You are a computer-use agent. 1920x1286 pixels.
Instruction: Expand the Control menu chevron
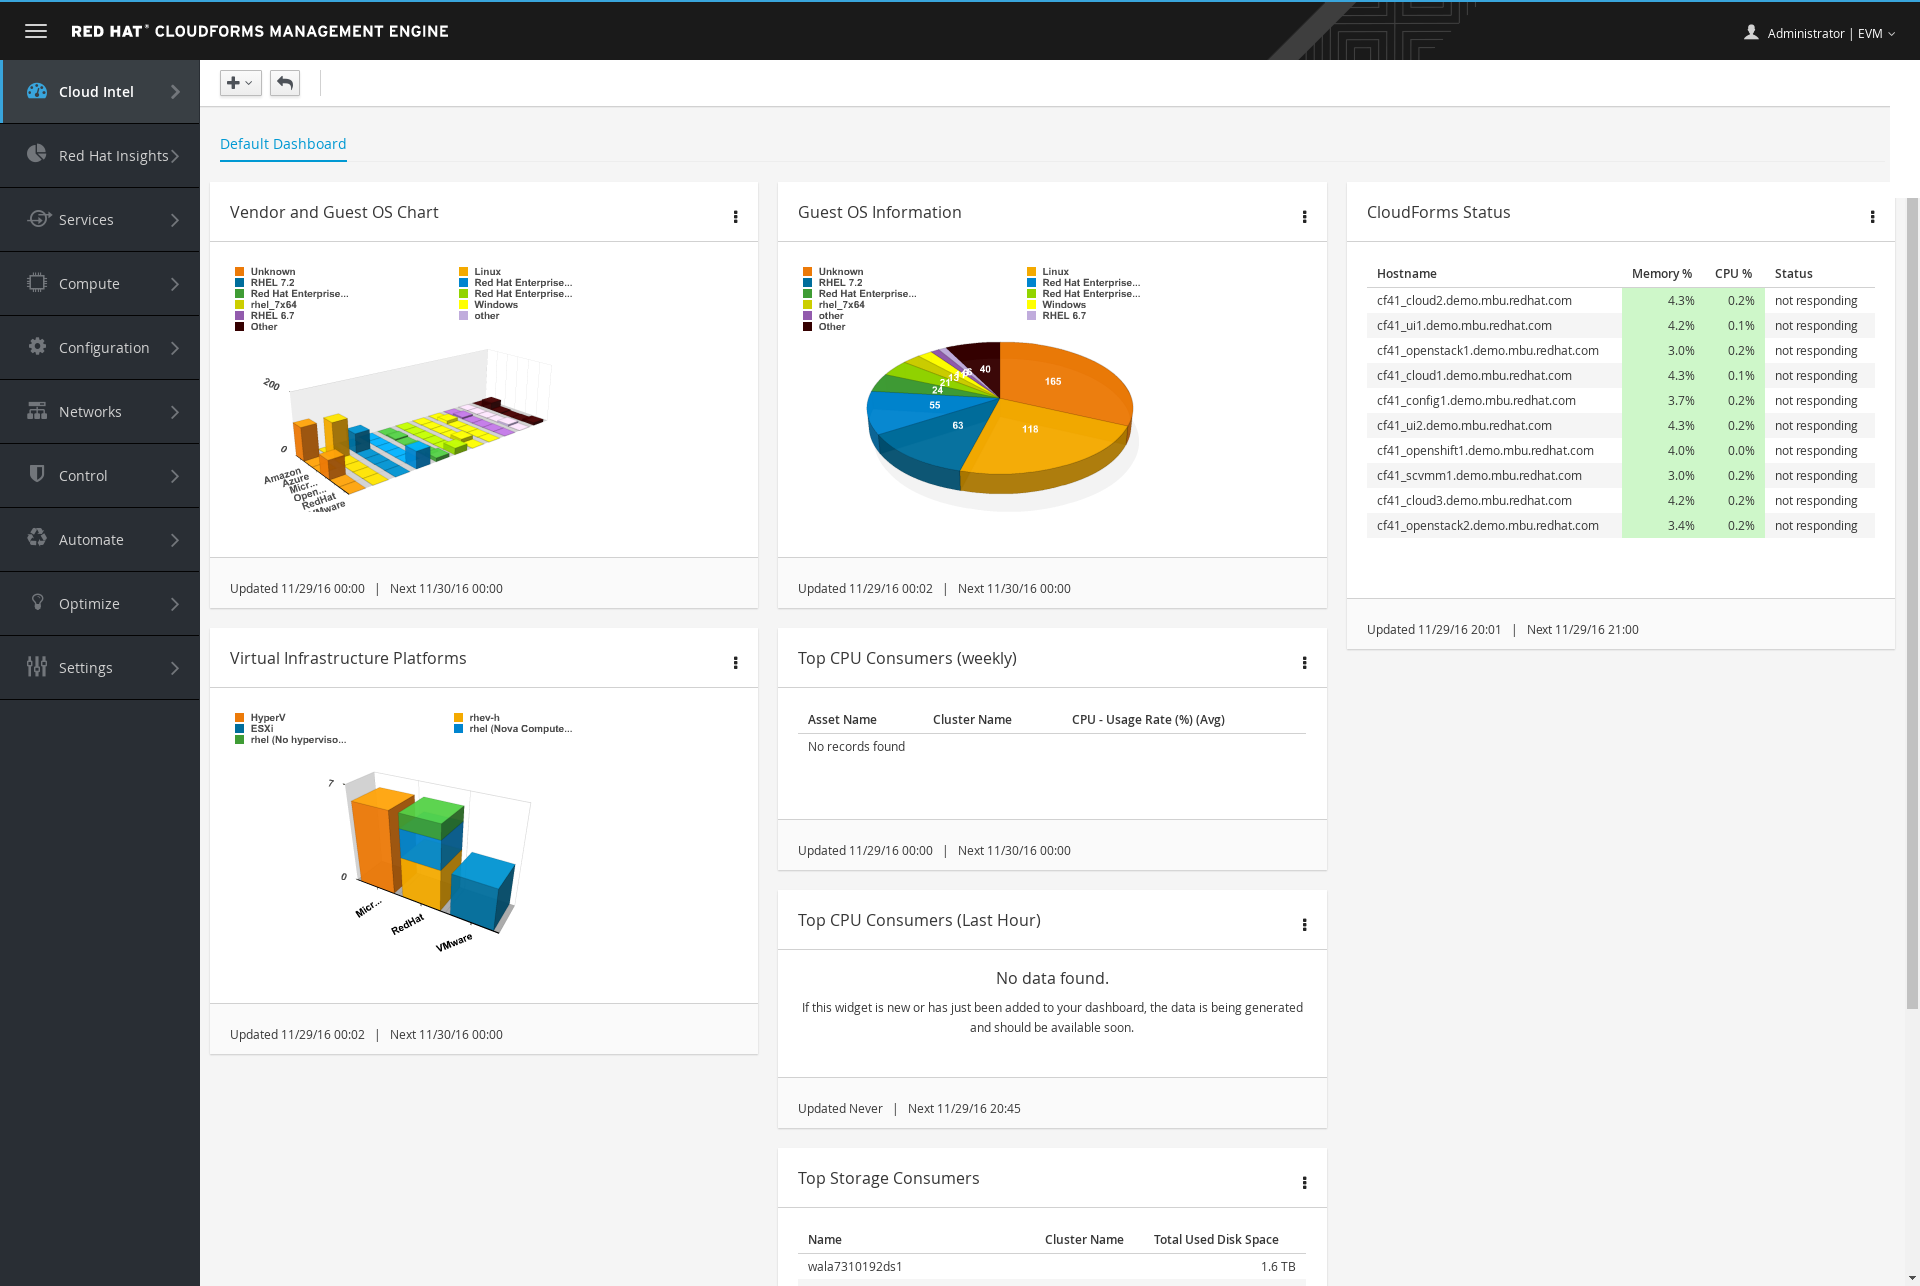[175, 476]
